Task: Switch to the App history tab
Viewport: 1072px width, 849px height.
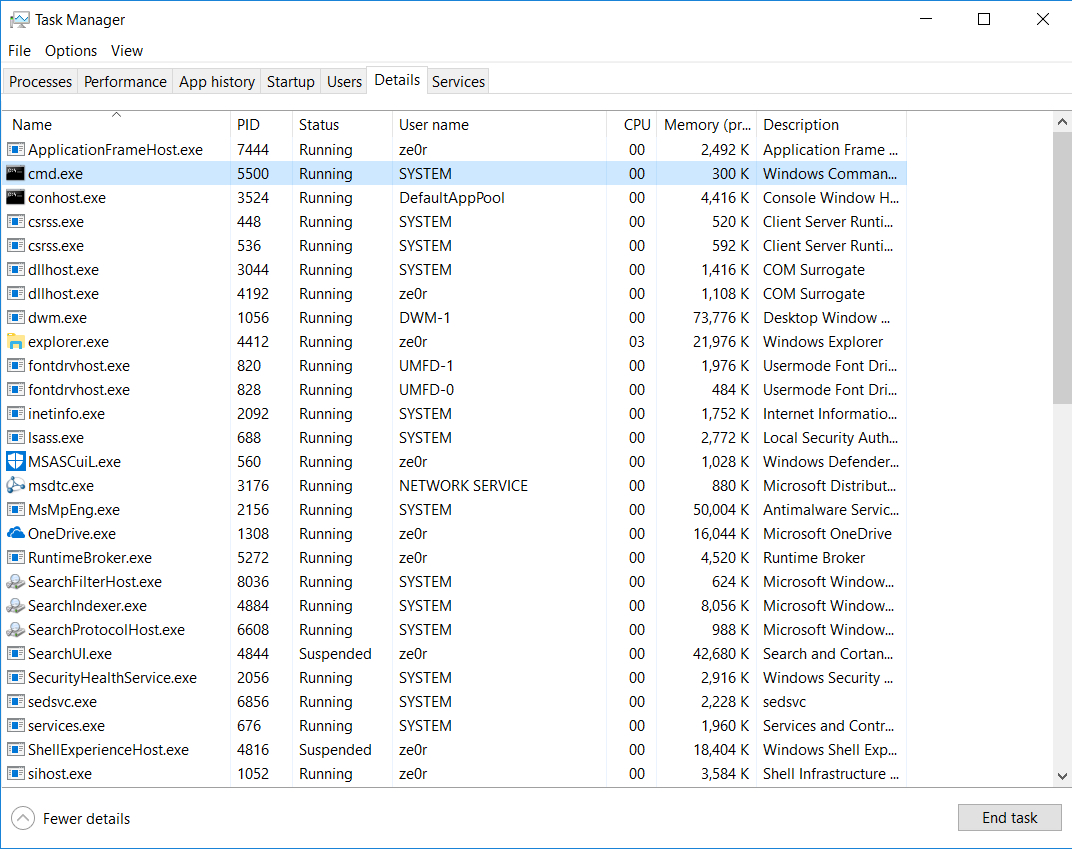Action: tap(217, 81)
